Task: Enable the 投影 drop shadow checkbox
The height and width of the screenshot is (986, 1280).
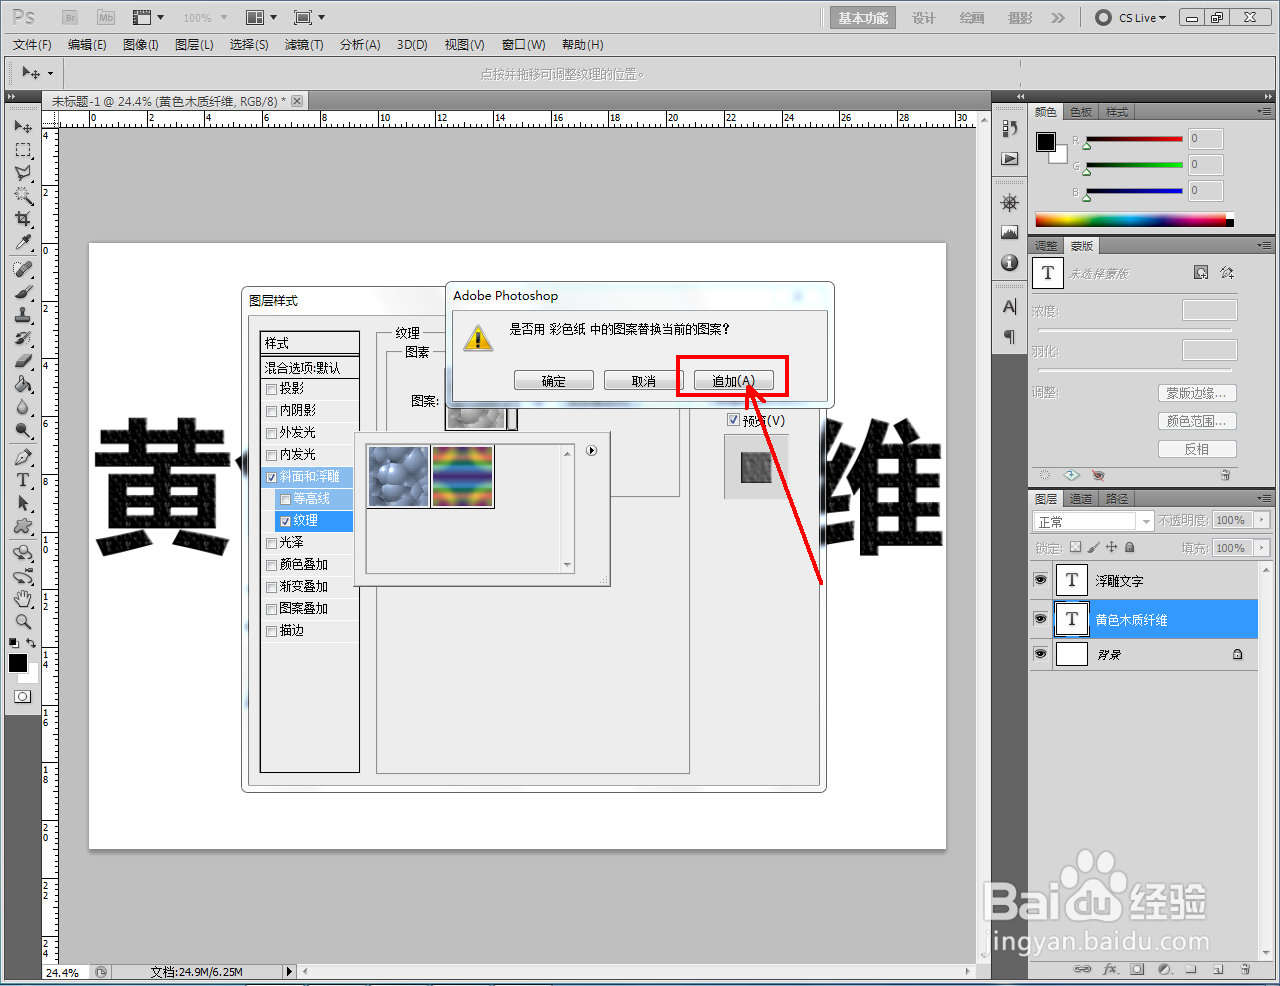Action: coord(271,389)
